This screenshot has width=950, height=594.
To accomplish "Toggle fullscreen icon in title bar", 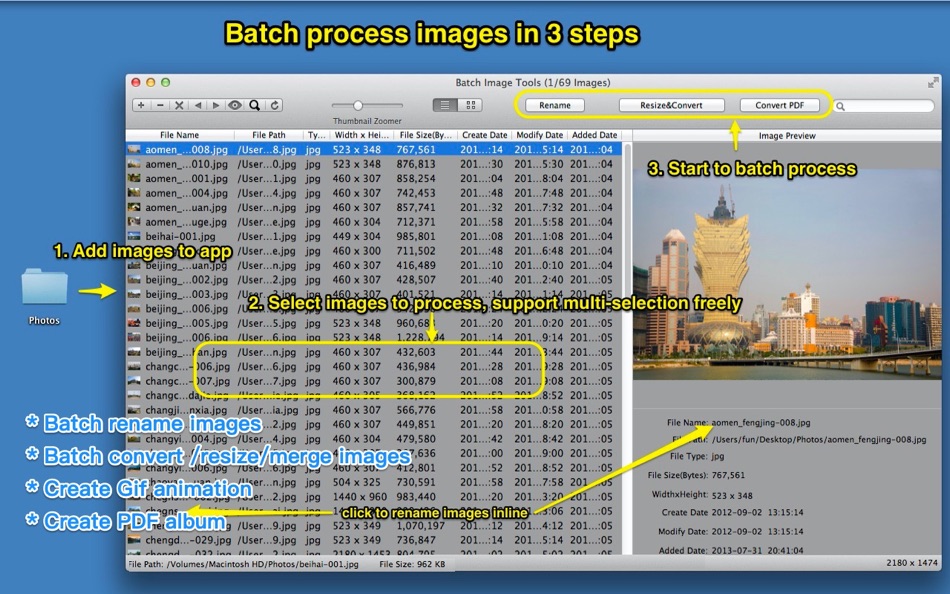I will pyautogui.click(x=932, y=83).
